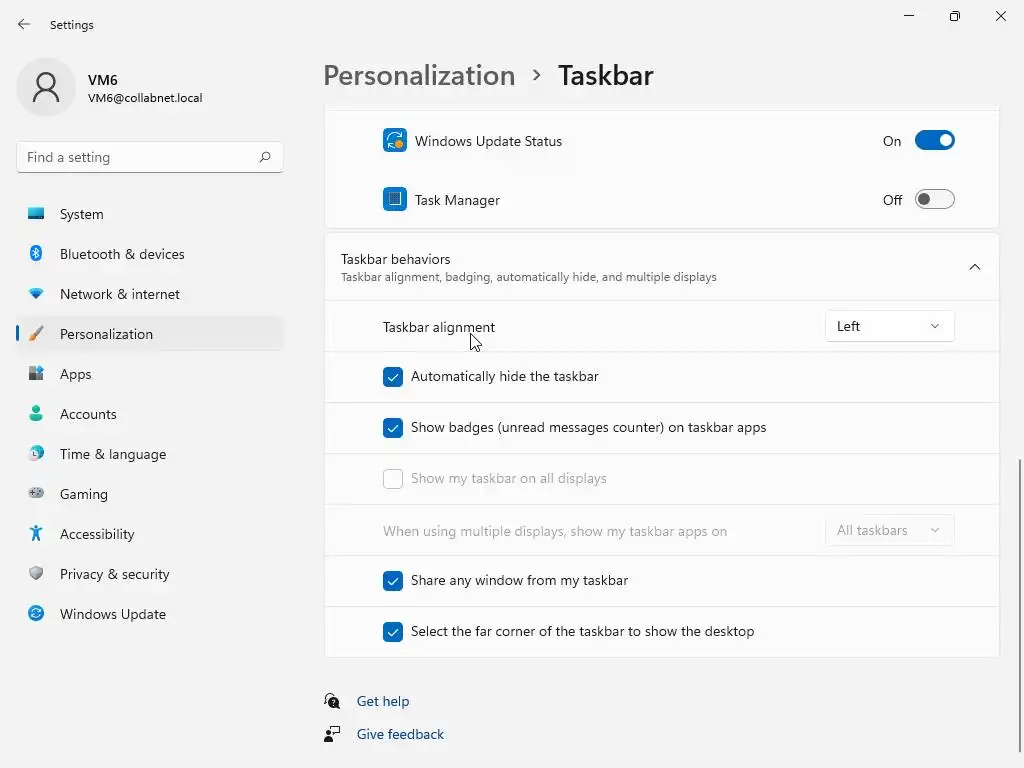The width and height of the screenshot is (1024, 768).
Task: Collapse the Taskbar behaviors section
Action: pyautogui.click(x=974, y=267)
